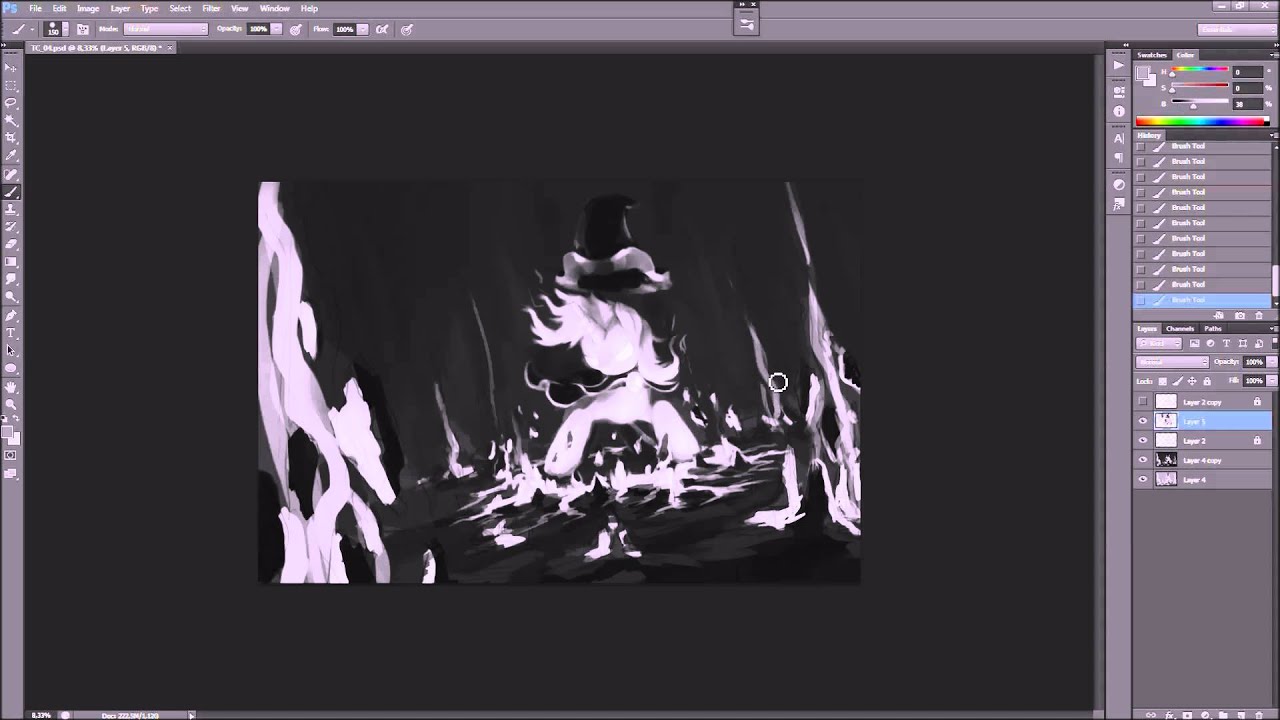Expand the Opacity dropdown arrow in options bar
Viewport: 1280px width, 720px height.
tap(277, 29)
